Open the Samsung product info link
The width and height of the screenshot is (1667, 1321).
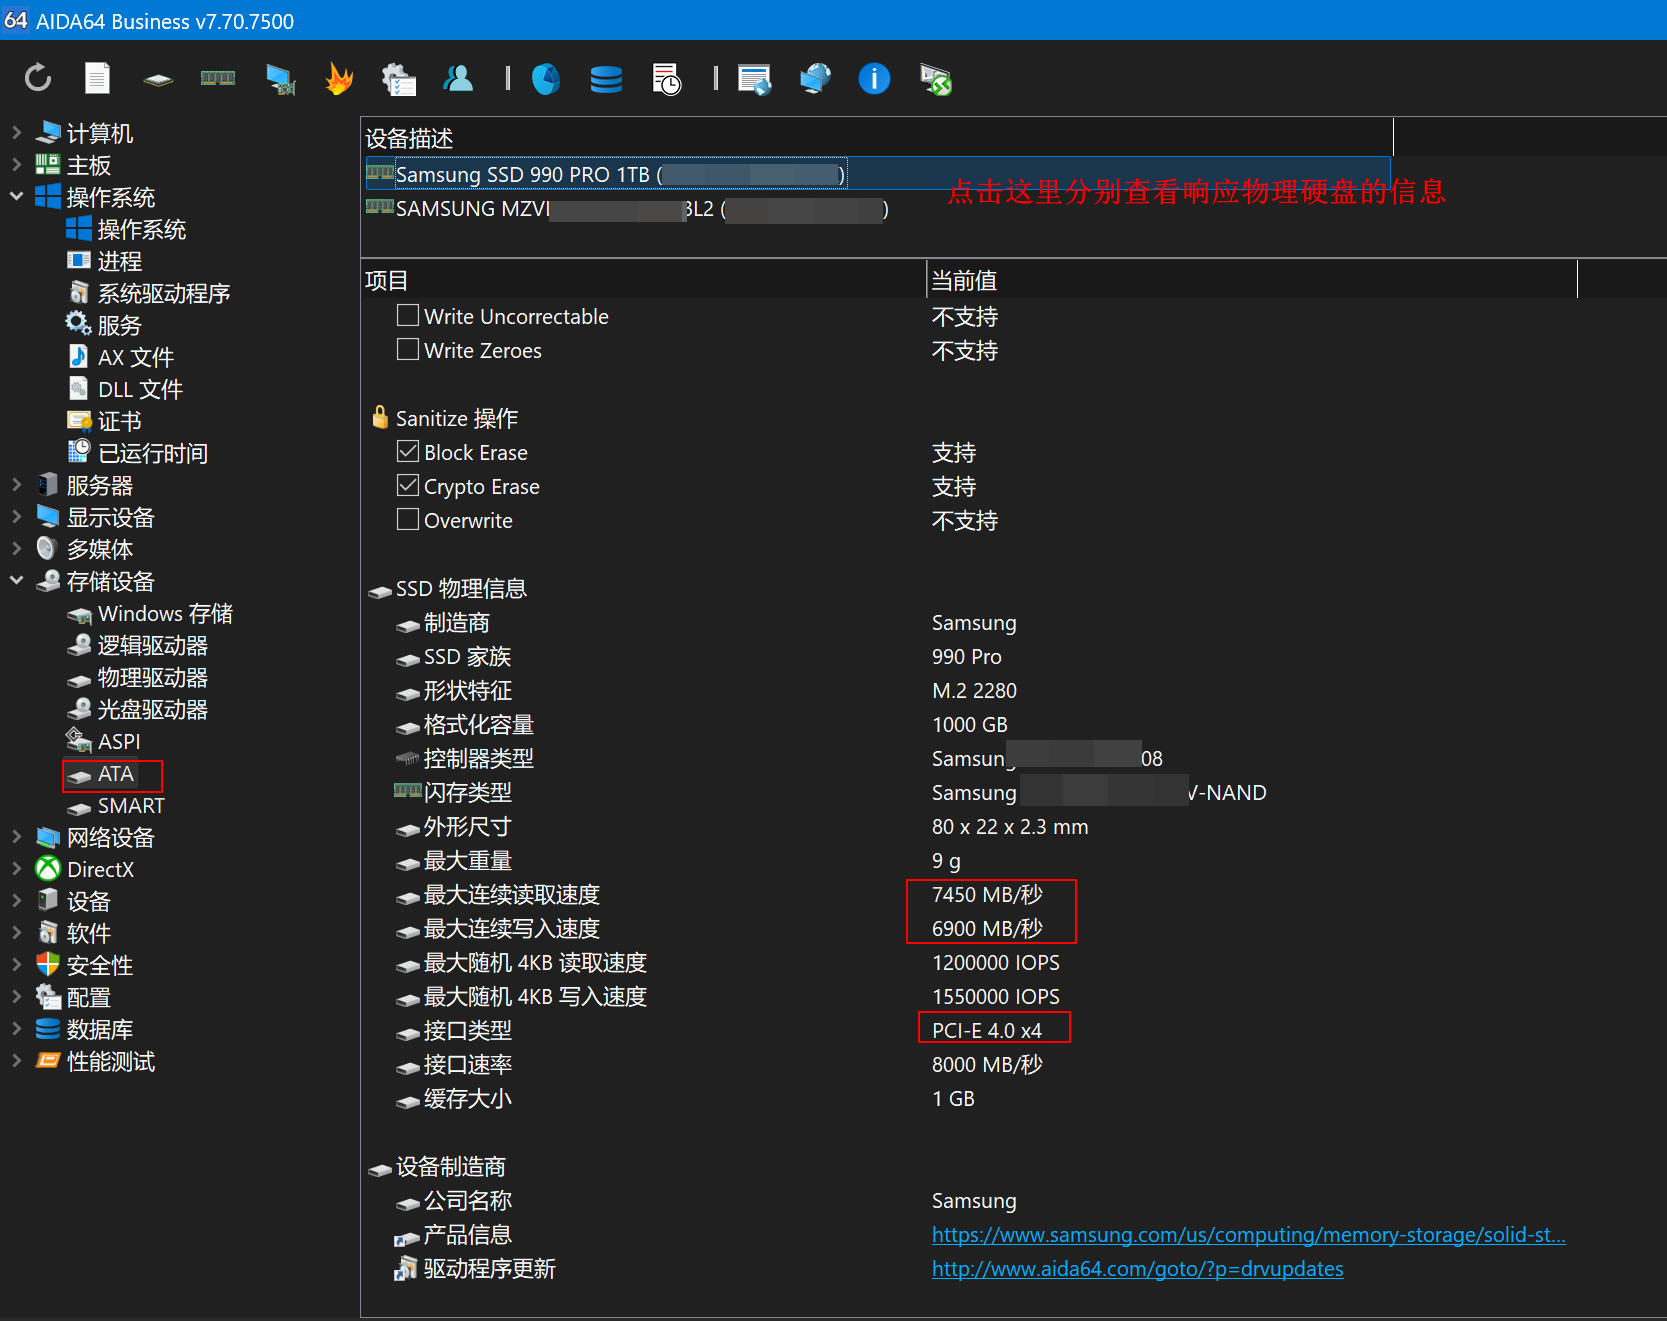pos(1248,1235)
